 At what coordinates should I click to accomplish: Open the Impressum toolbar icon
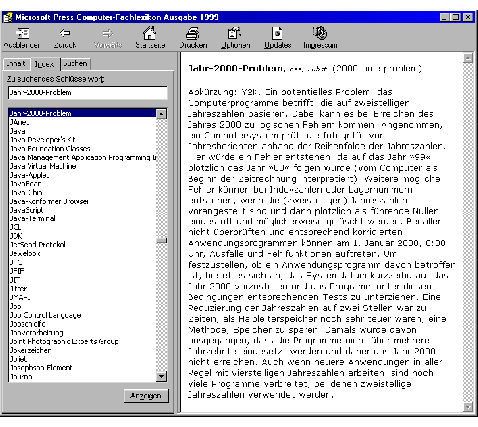(320, 33)
